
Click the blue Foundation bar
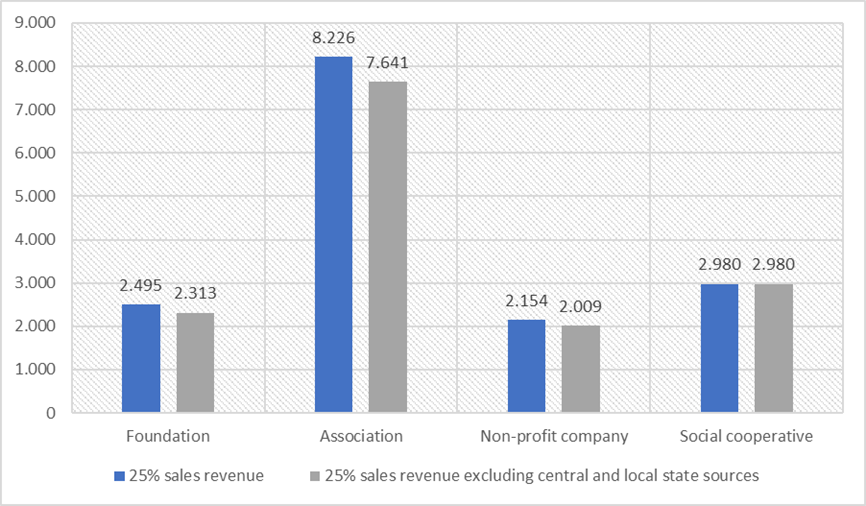[x=141, y=358]
